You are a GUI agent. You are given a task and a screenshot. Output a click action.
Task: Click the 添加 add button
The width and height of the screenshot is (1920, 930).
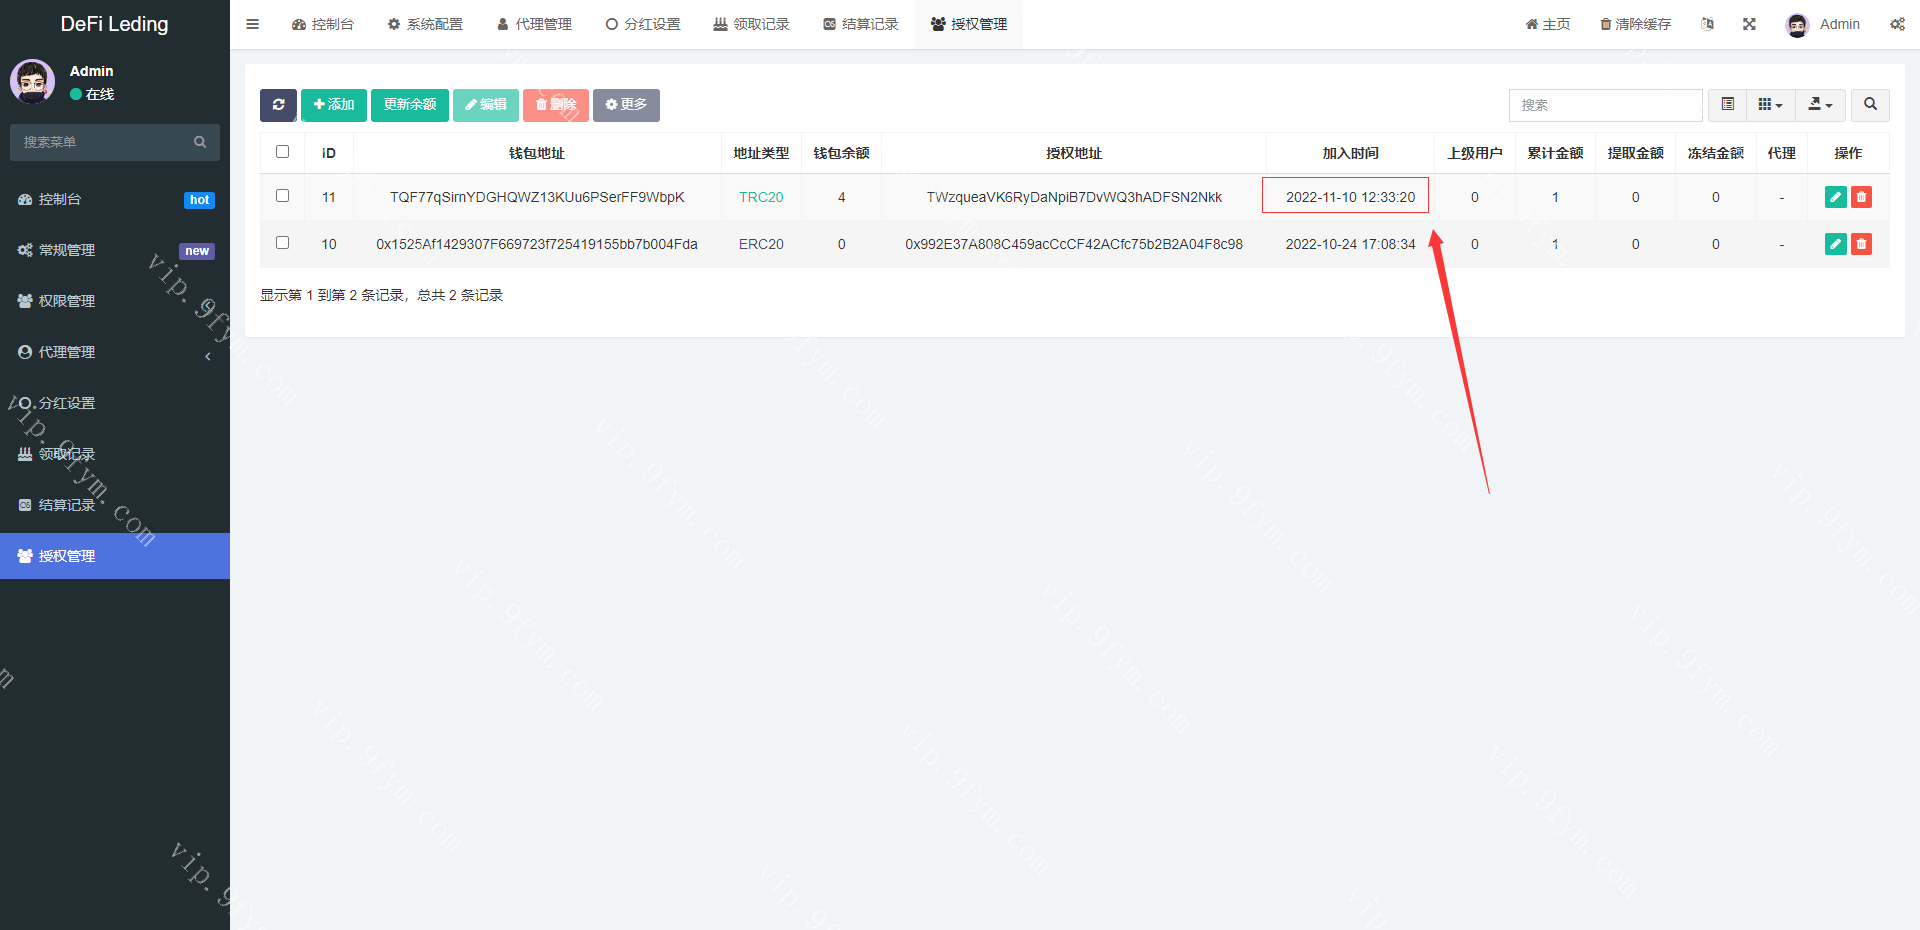[334, 105]
